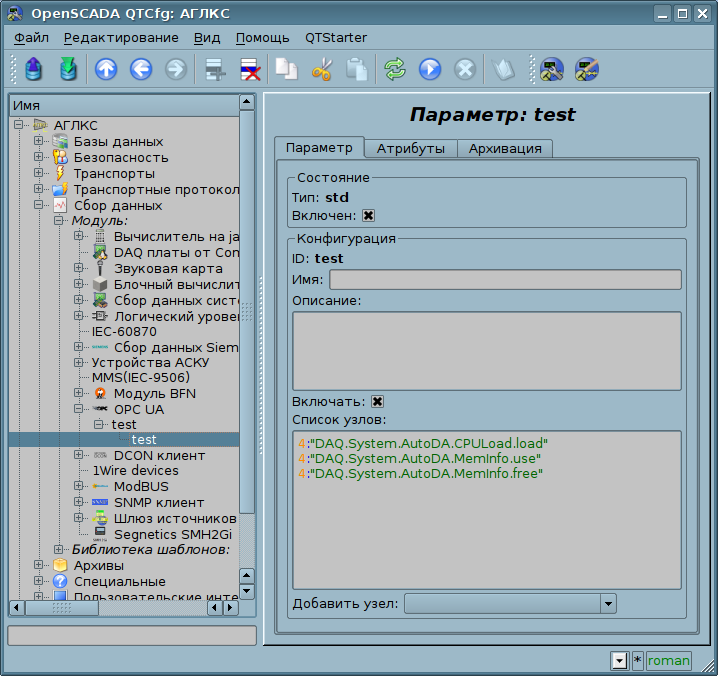Click the Save to database toolbar icon
Viewport: 718px width, 676px height.
point(68,69)
